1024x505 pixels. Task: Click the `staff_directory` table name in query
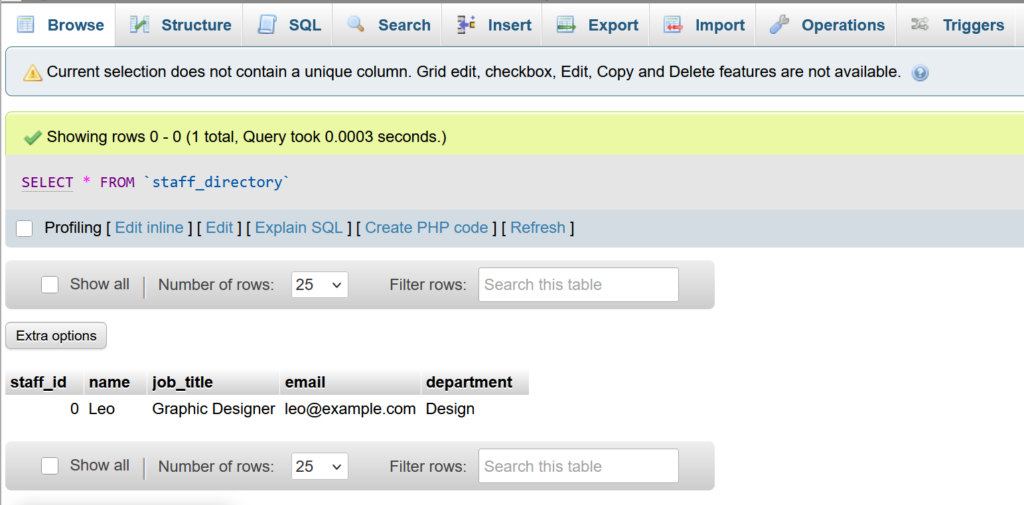pos(219,182)
